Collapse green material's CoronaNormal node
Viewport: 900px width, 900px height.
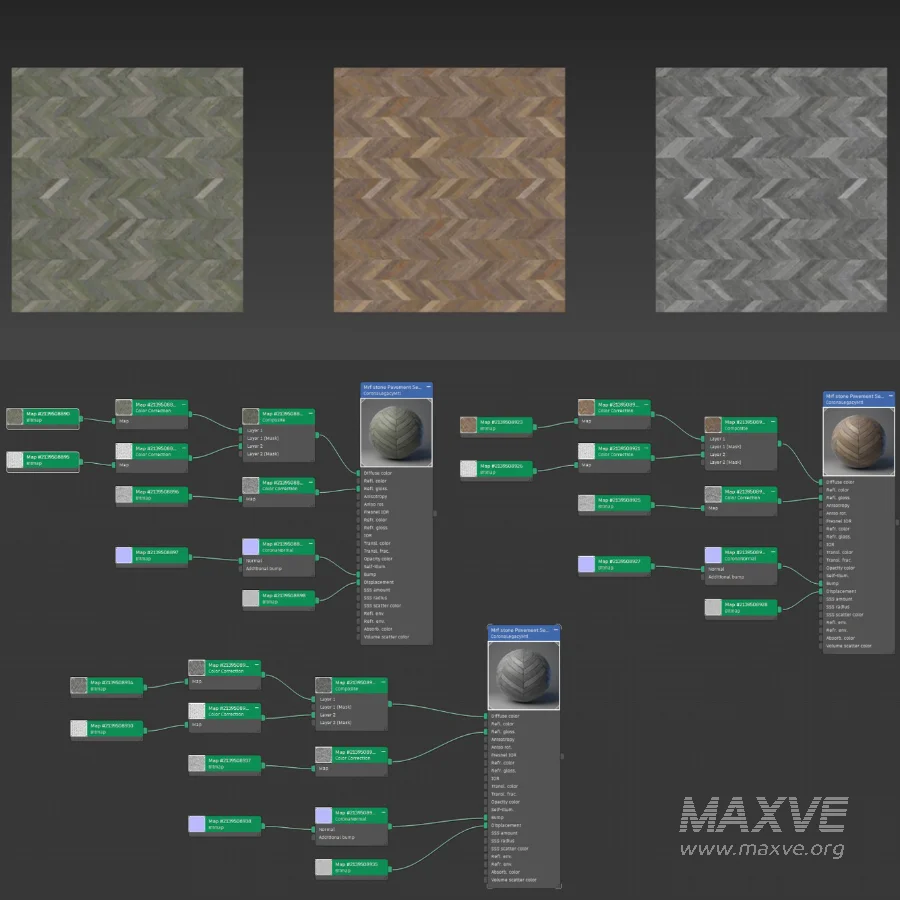tap(311, 542)
